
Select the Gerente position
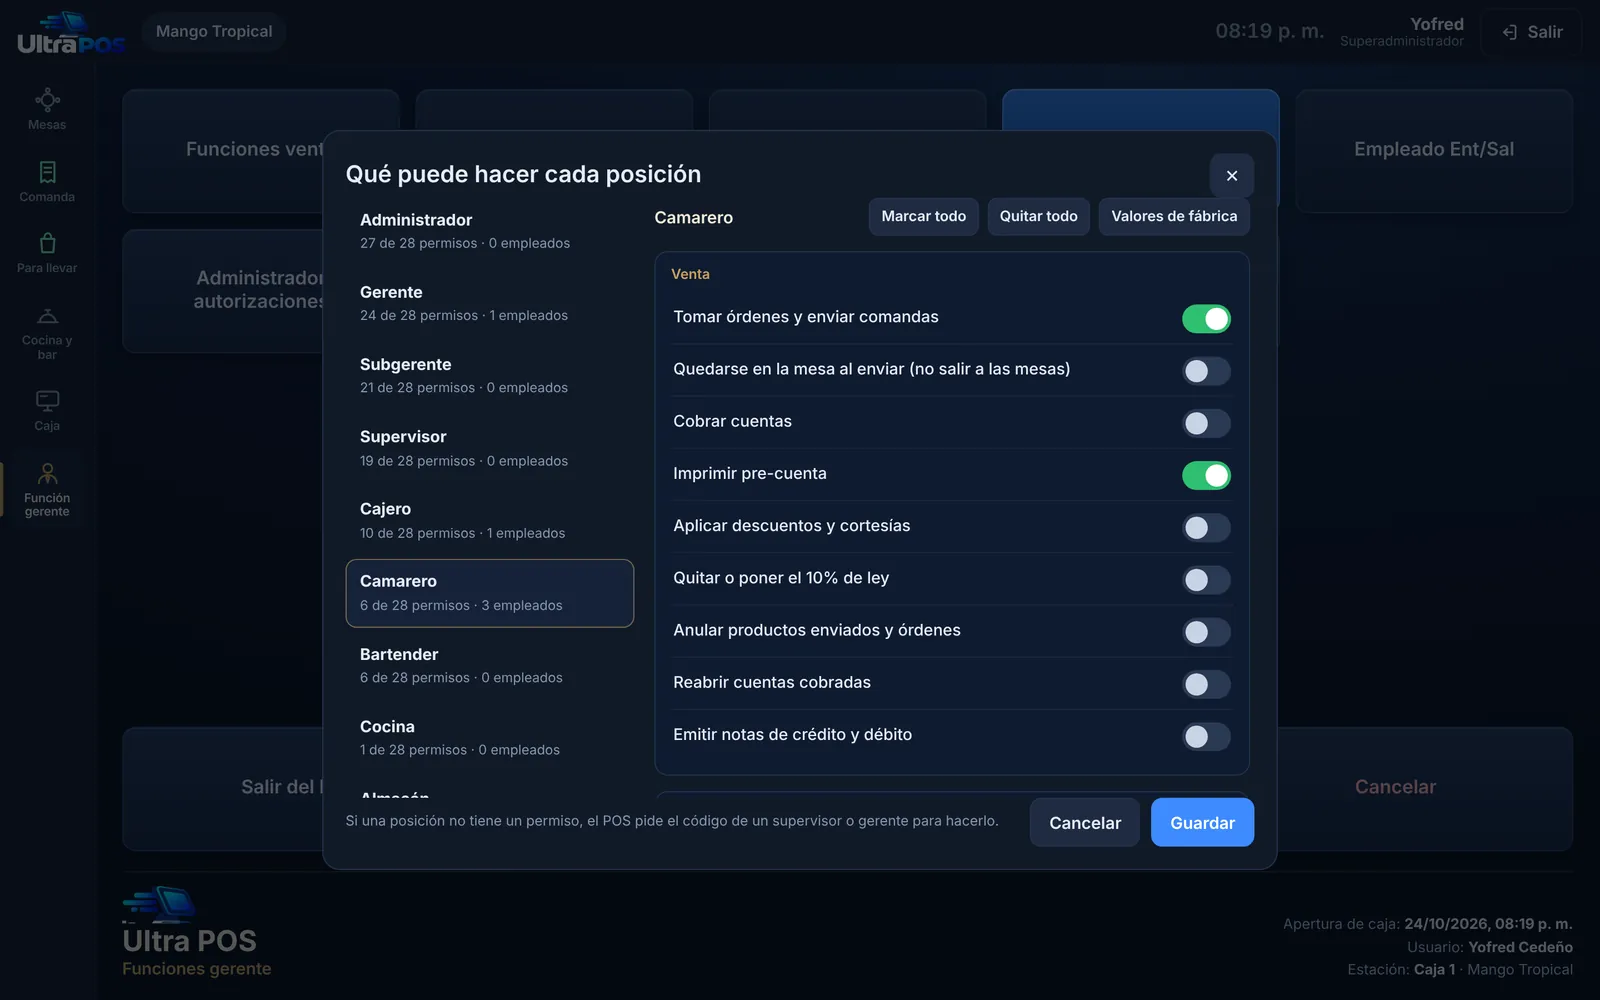click(490, 303)
